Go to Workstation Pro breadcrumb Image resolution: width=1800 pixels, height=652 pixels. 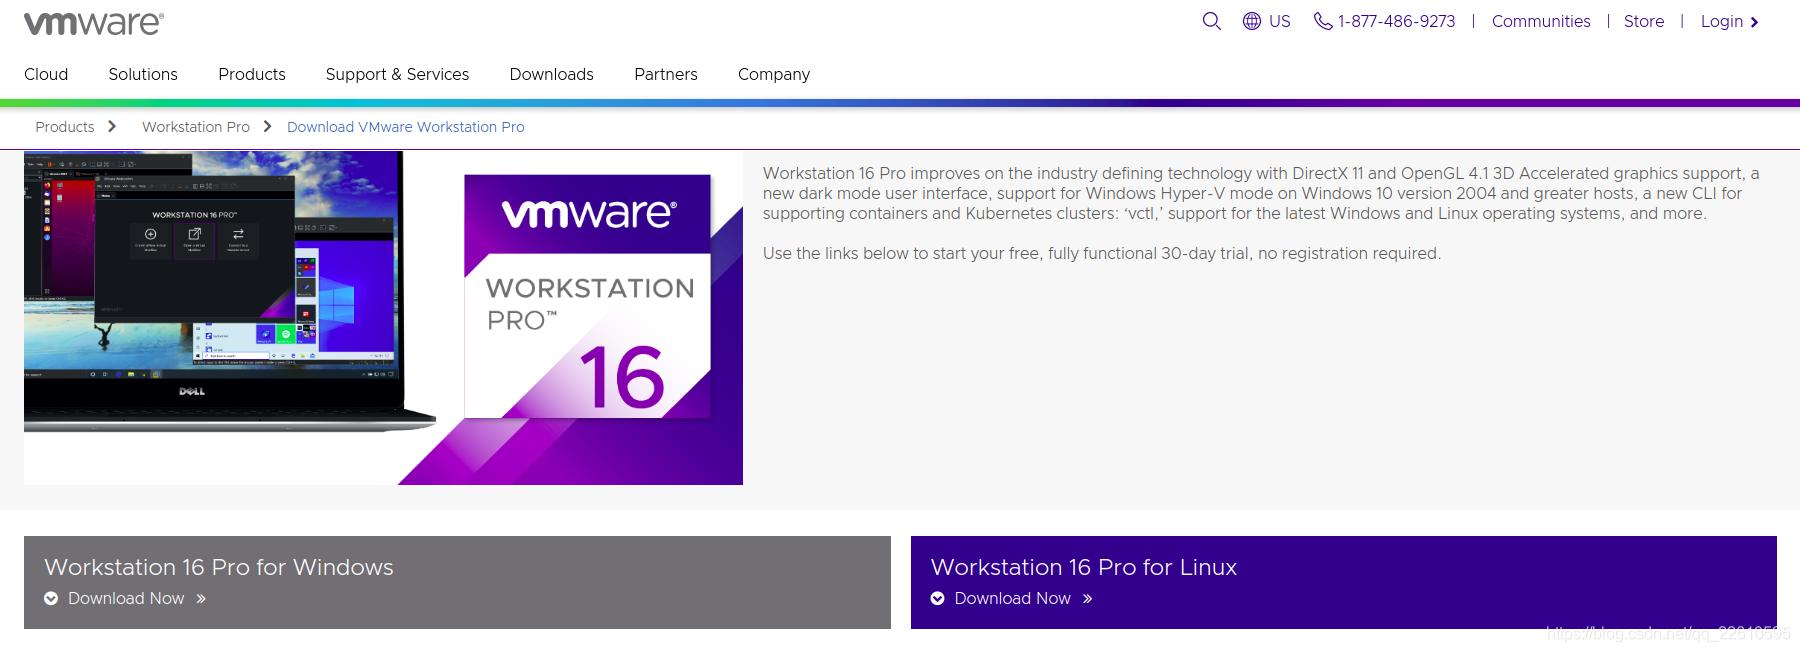[196, 127]
